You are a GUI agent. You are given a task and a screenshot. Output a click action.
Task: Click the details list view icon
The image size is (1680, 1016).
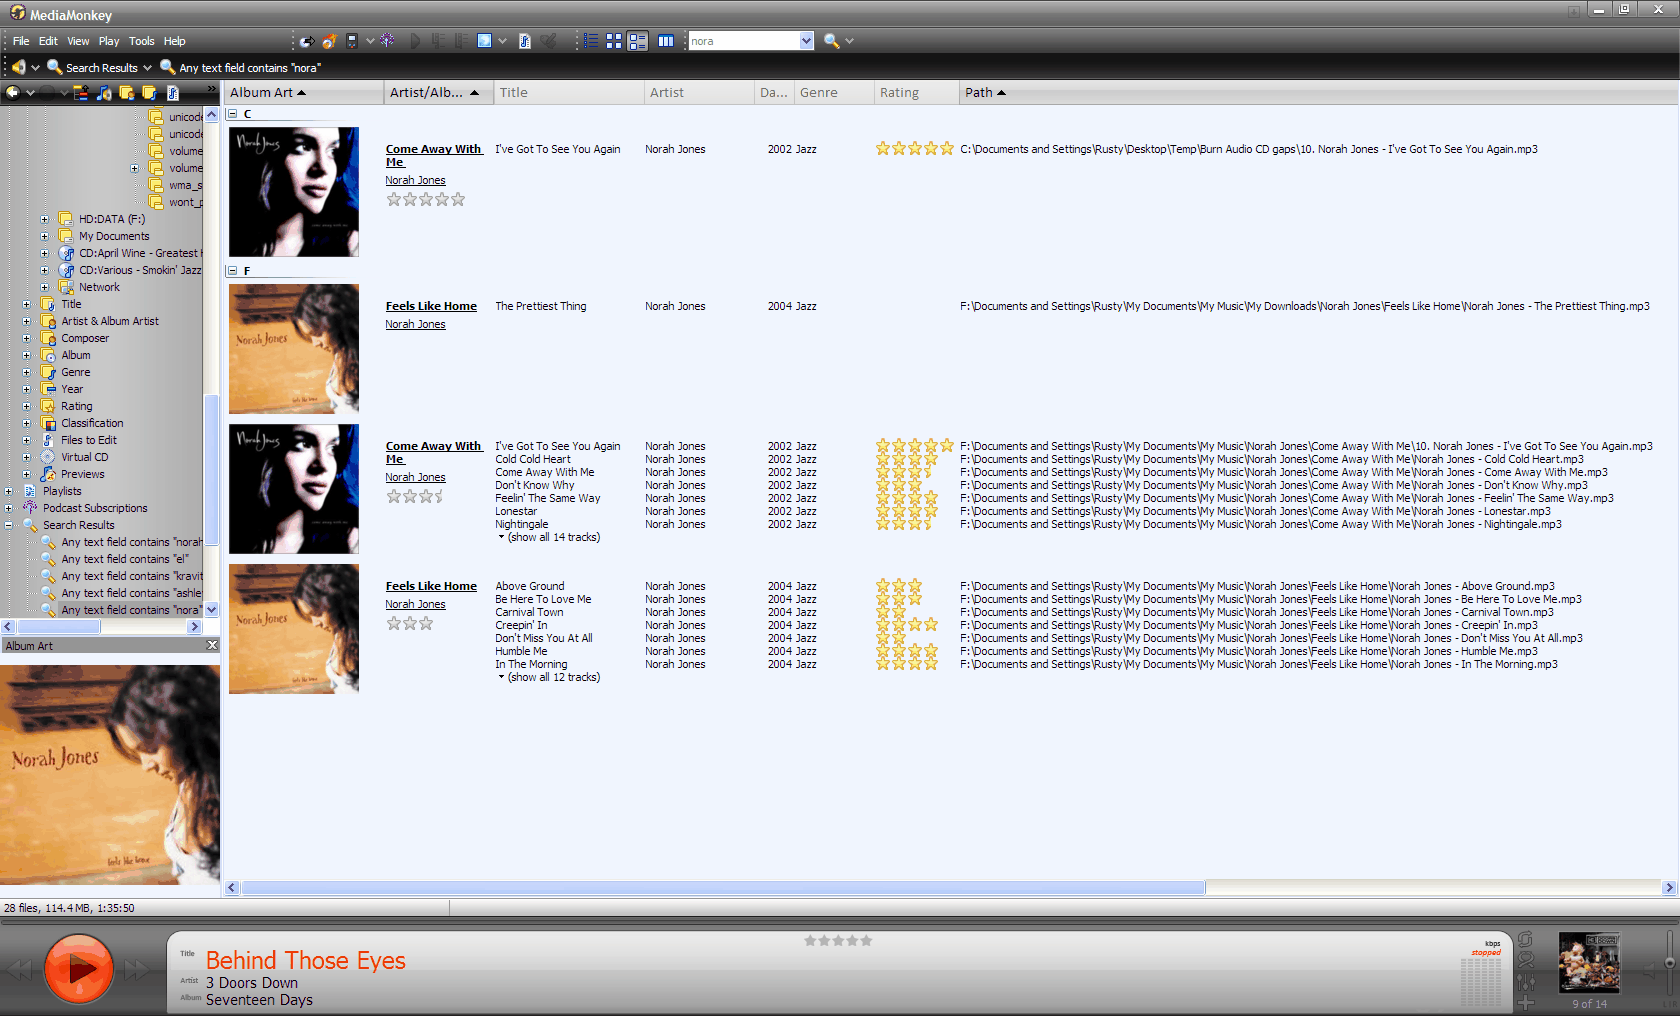click(591, 41)
